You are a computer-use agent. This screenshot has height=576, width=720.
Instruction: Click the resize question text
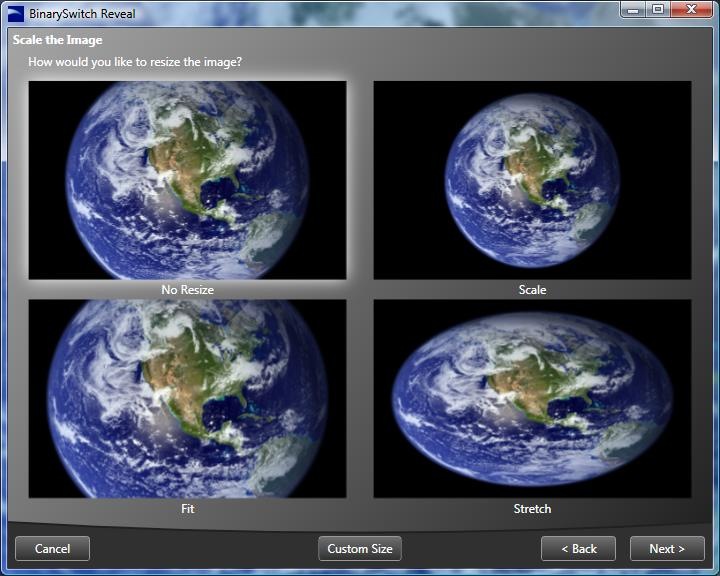[135, 62]
